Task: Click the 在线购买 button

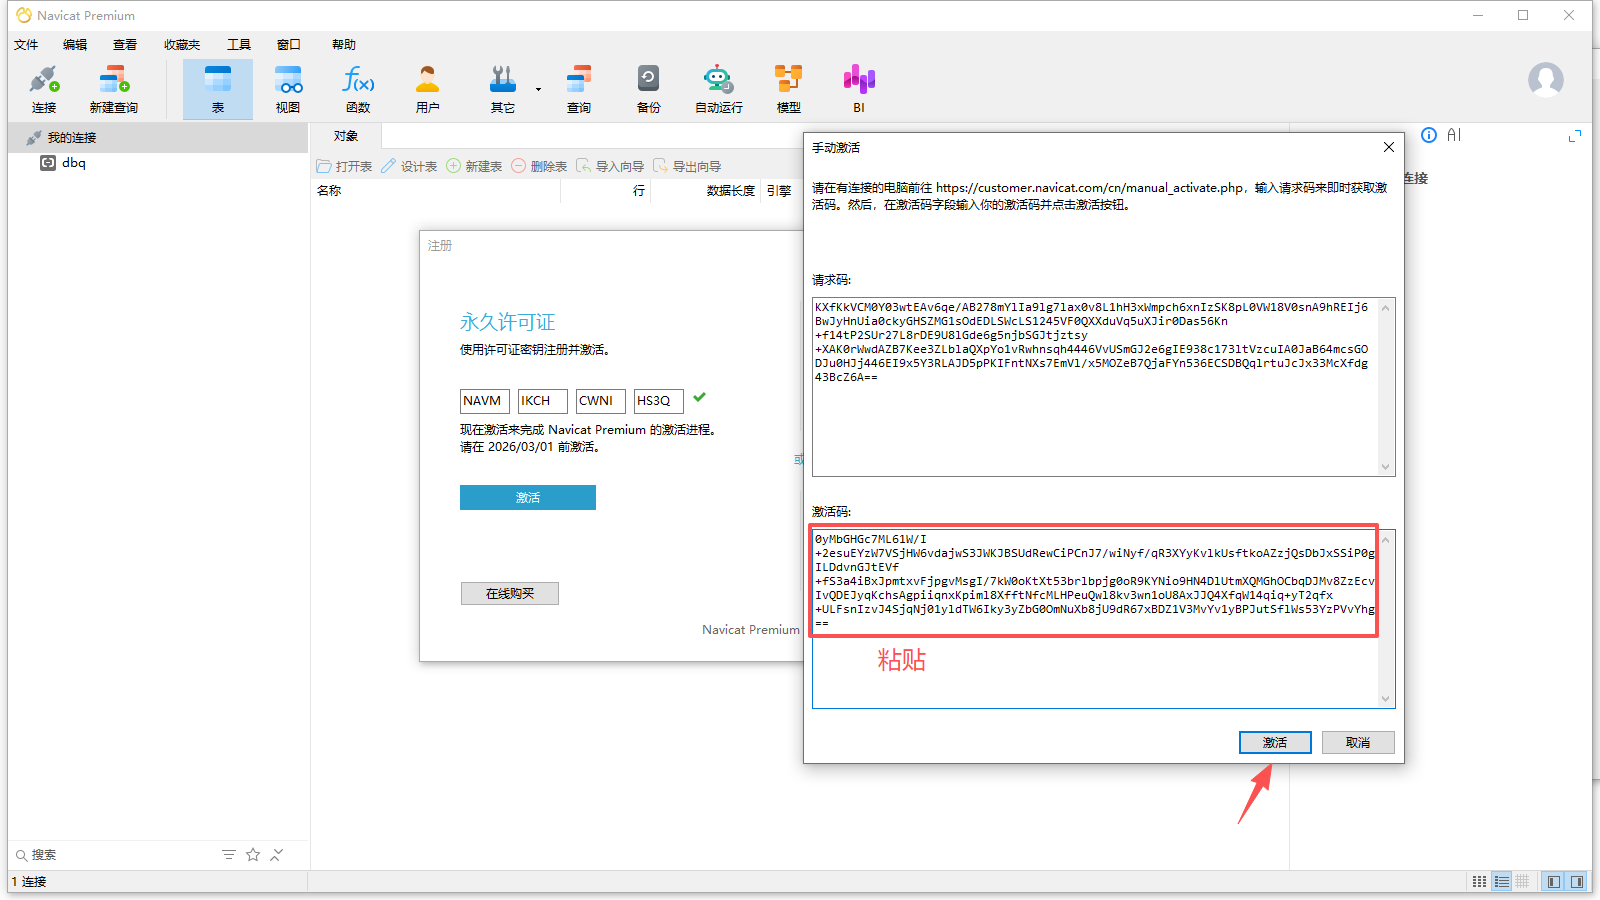Action: 510,593
